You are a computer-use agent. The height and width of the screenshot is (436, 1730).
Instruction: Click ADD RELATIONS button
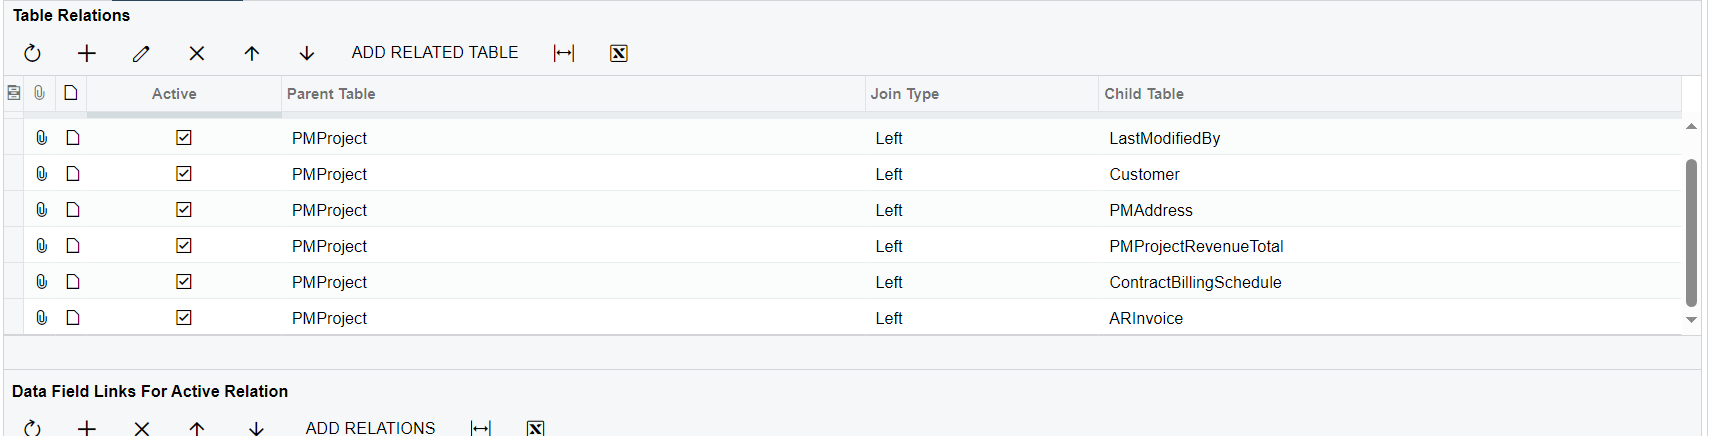[370, 427]
